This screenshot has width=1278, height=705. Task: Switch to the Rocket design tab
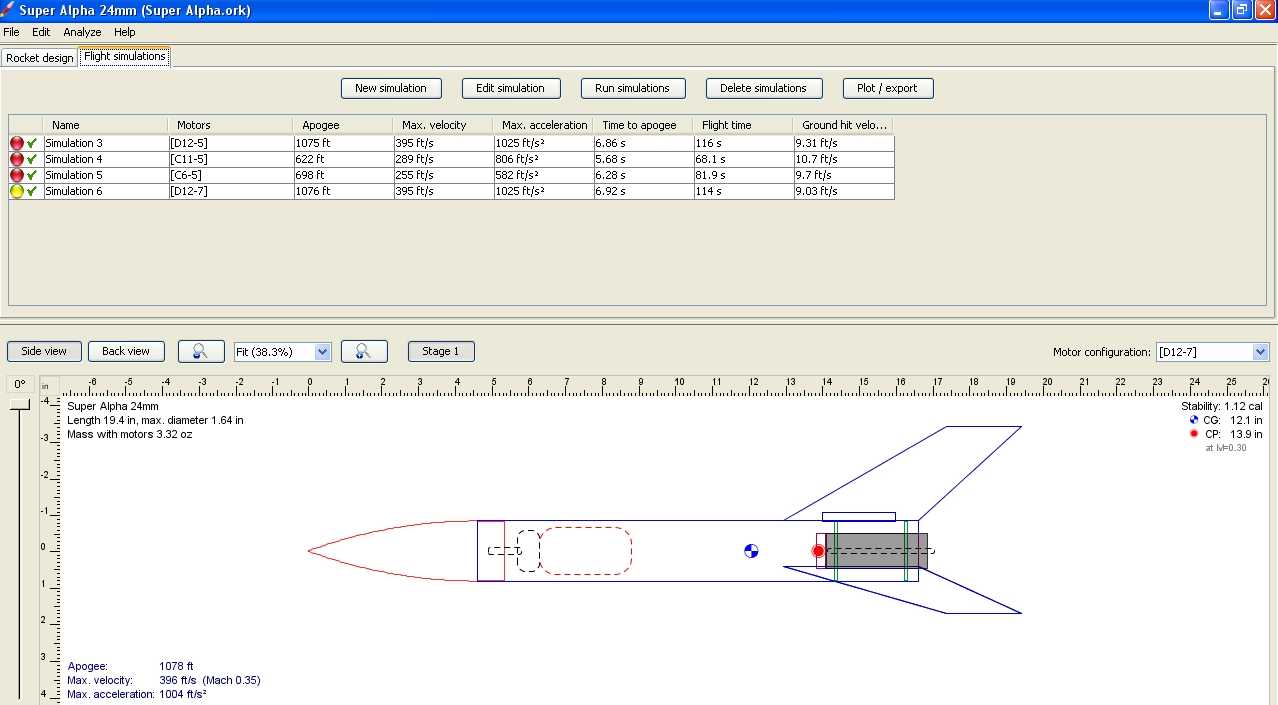coord(39,58)
